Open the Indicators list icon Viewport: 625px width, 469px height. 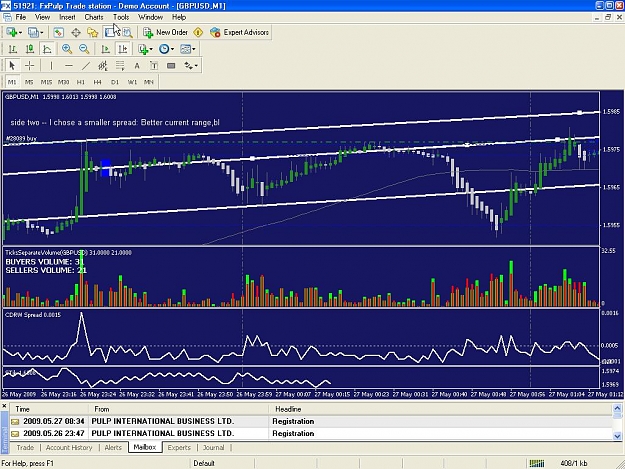click(x=143, y=49)
